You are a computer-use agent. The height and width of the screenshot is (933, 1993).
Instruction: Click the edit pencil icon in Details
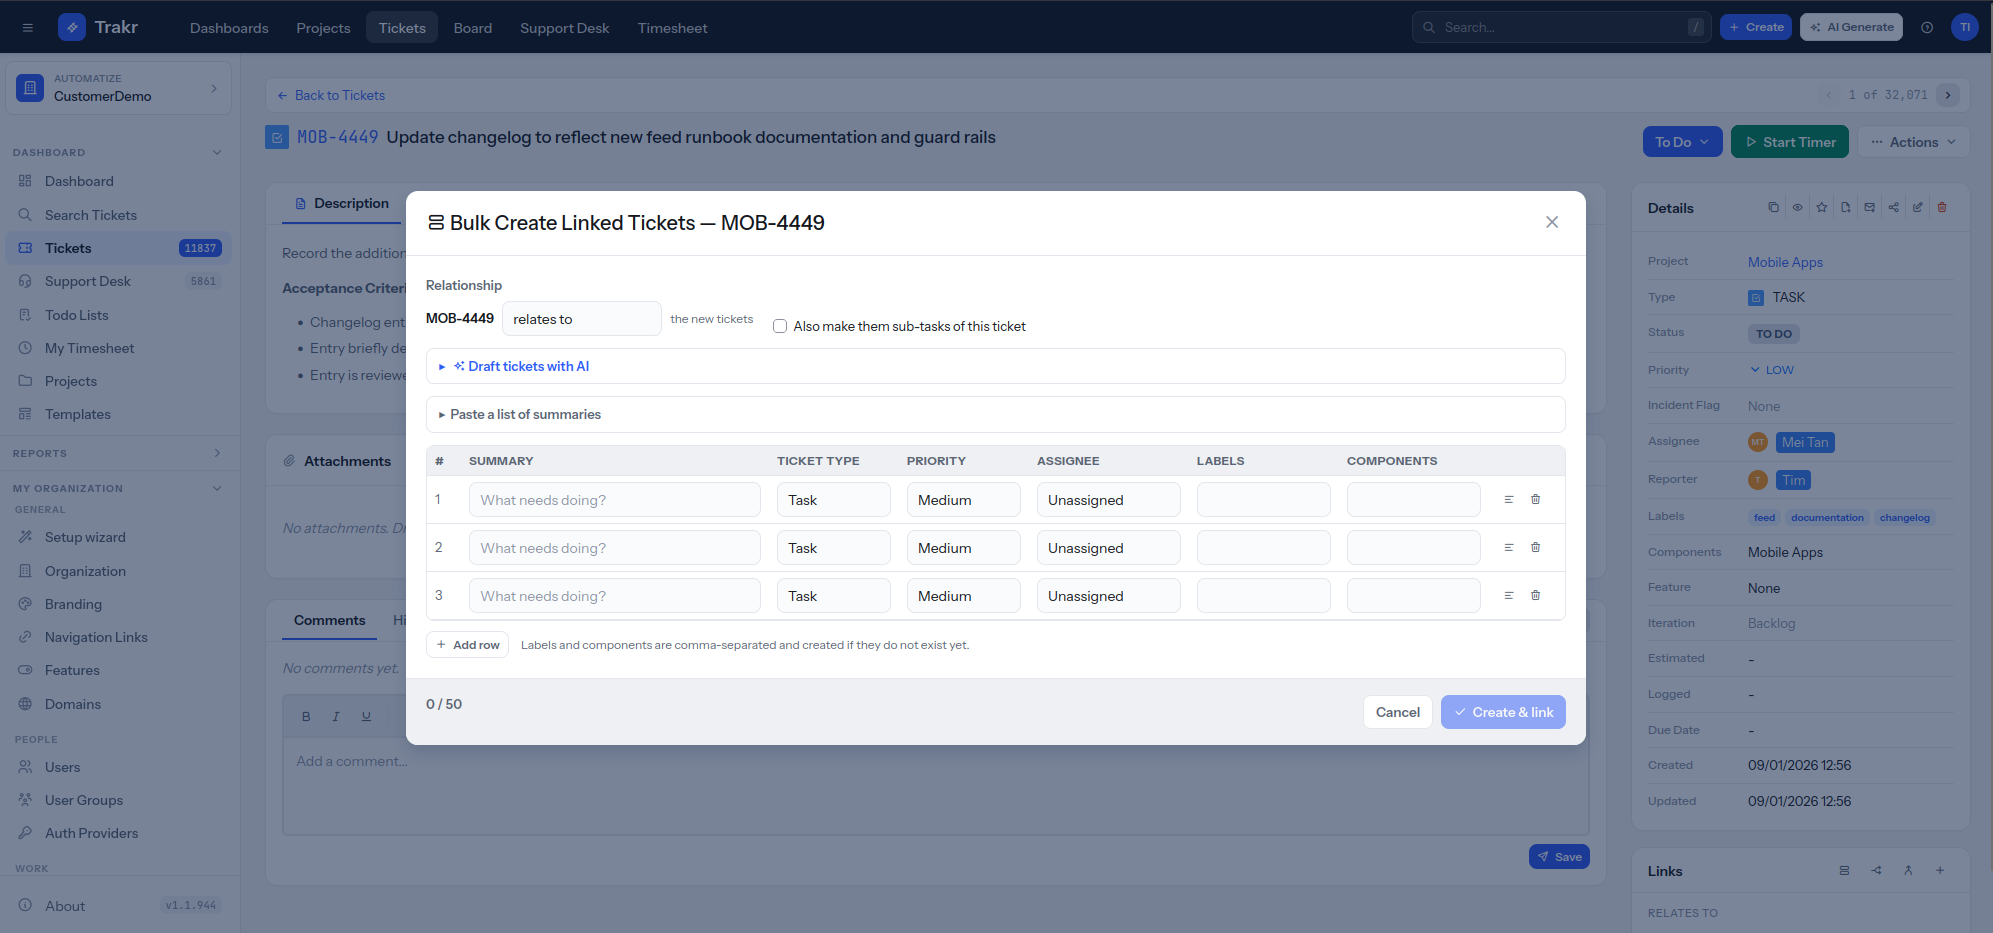[1918, 207]
